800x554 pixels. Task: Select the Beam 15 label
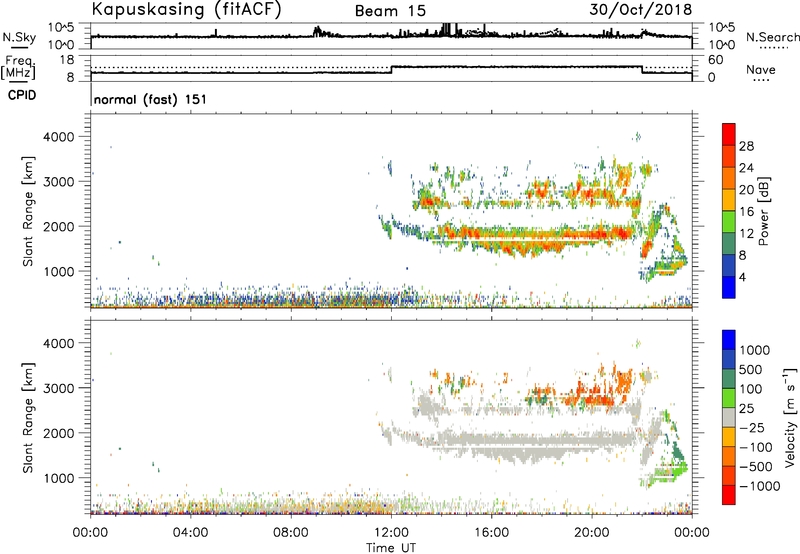pos(390,11)
